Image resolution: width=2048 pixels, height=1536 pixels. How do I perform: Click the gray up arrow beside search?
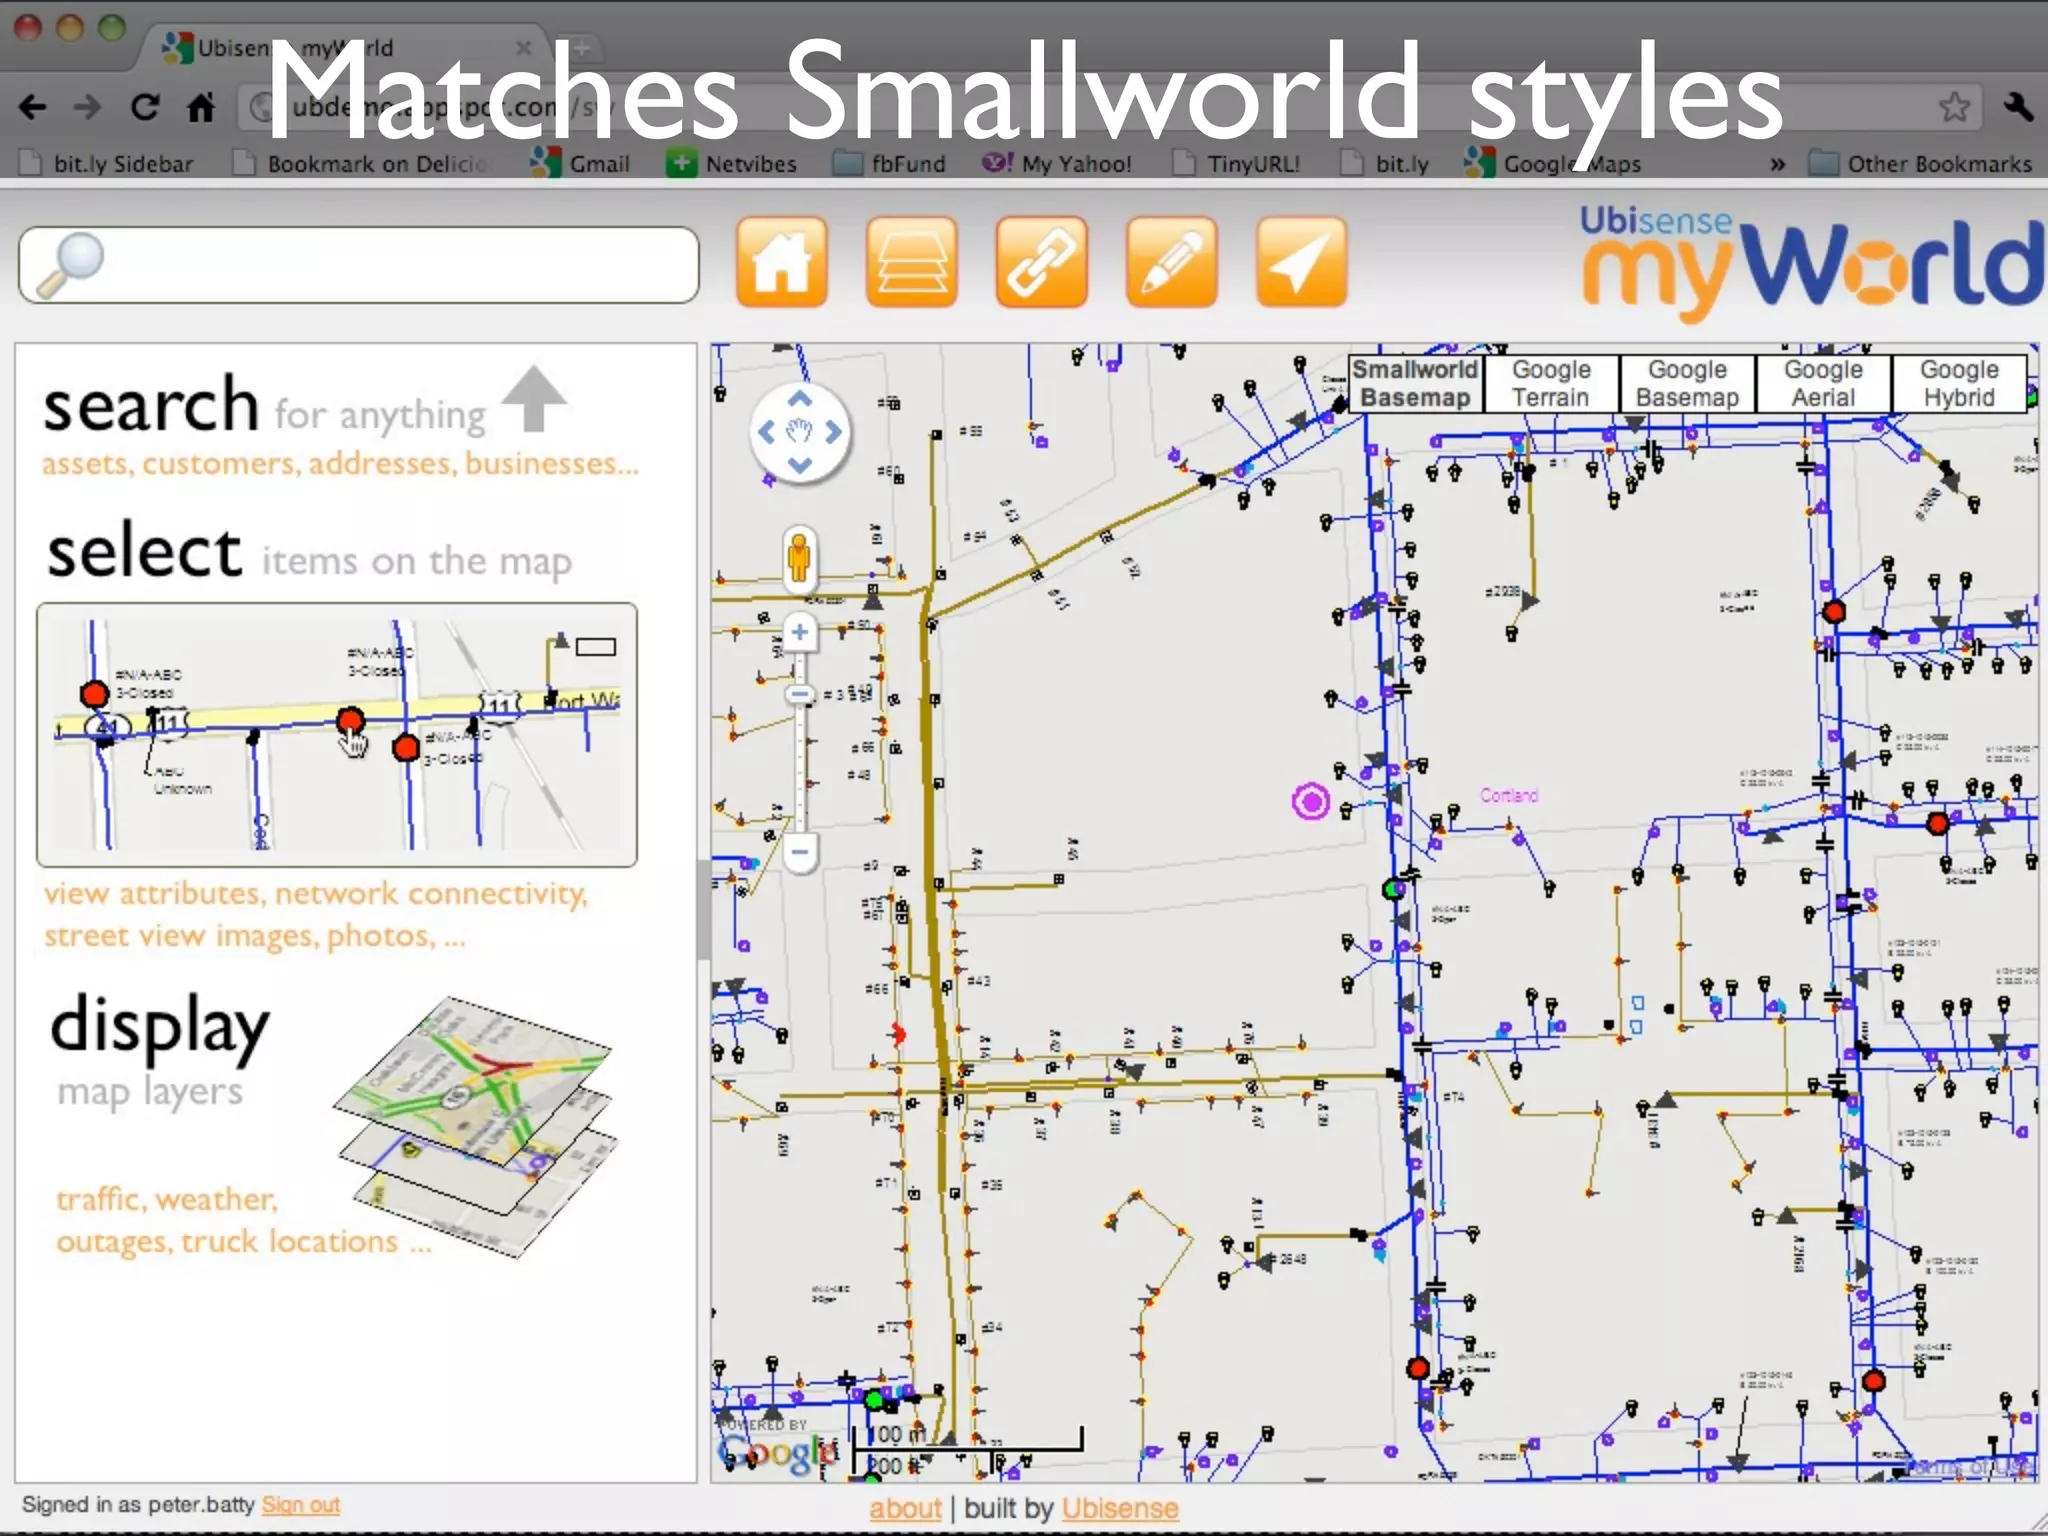click(534, 399)
